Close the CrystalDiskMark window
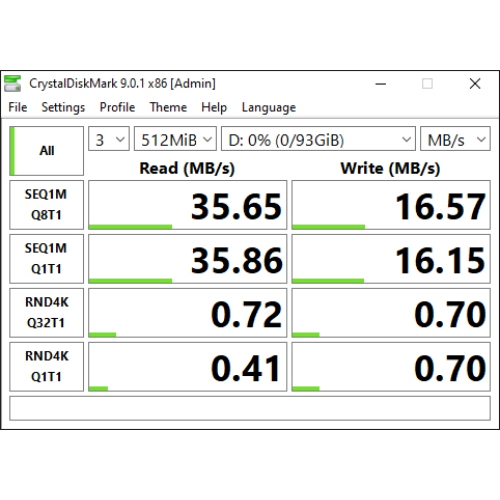This screenshot has width=500, height=500. pyautogui.click(x=475, y=84)
